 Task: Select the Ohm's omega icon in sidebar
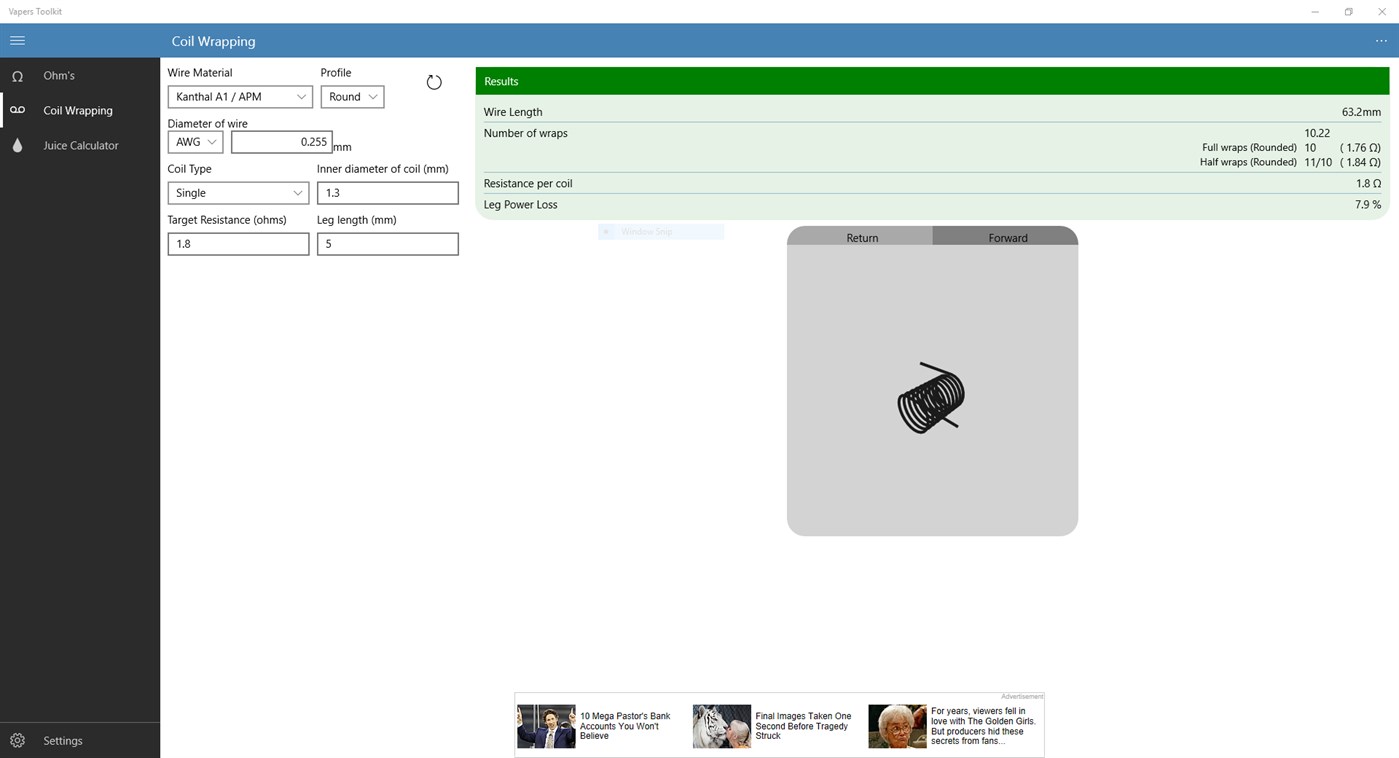tap(17, 75)
